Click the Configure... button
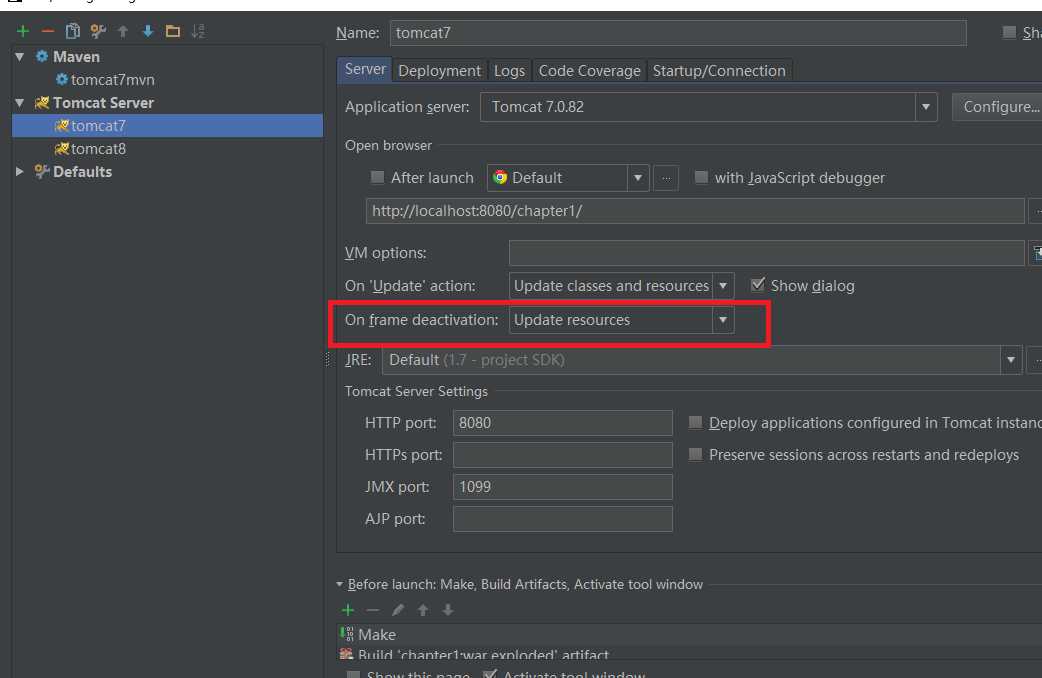Image resolution: width=1042 pixels, height=678 pixels. point(1000,107)
